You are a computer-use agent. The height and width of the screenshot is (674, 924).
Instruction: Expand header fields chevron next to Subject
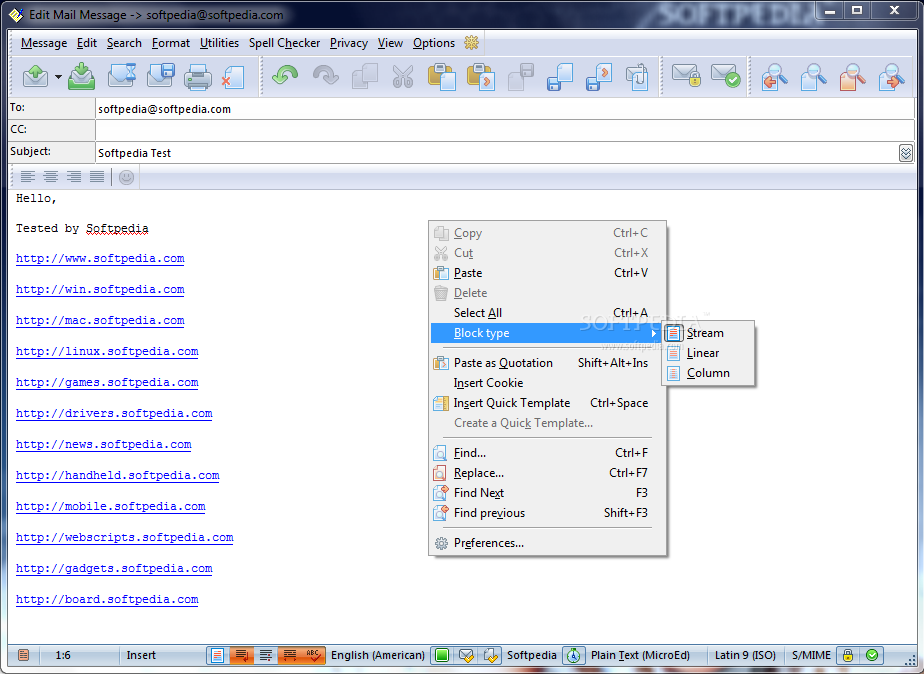tap(906, 153)
